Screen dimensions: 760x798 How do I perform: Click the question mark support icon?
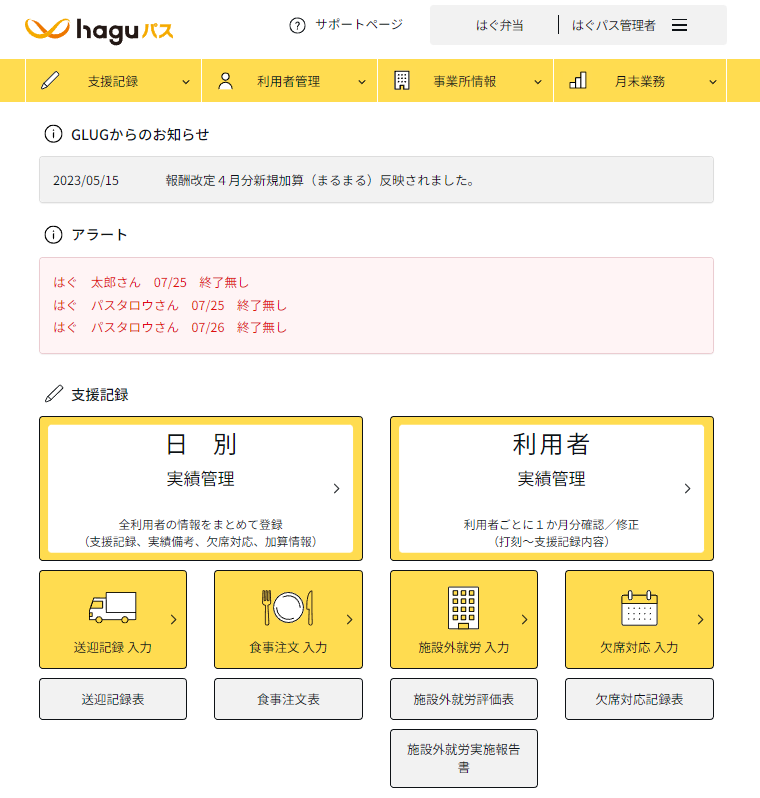coord(296,25)
